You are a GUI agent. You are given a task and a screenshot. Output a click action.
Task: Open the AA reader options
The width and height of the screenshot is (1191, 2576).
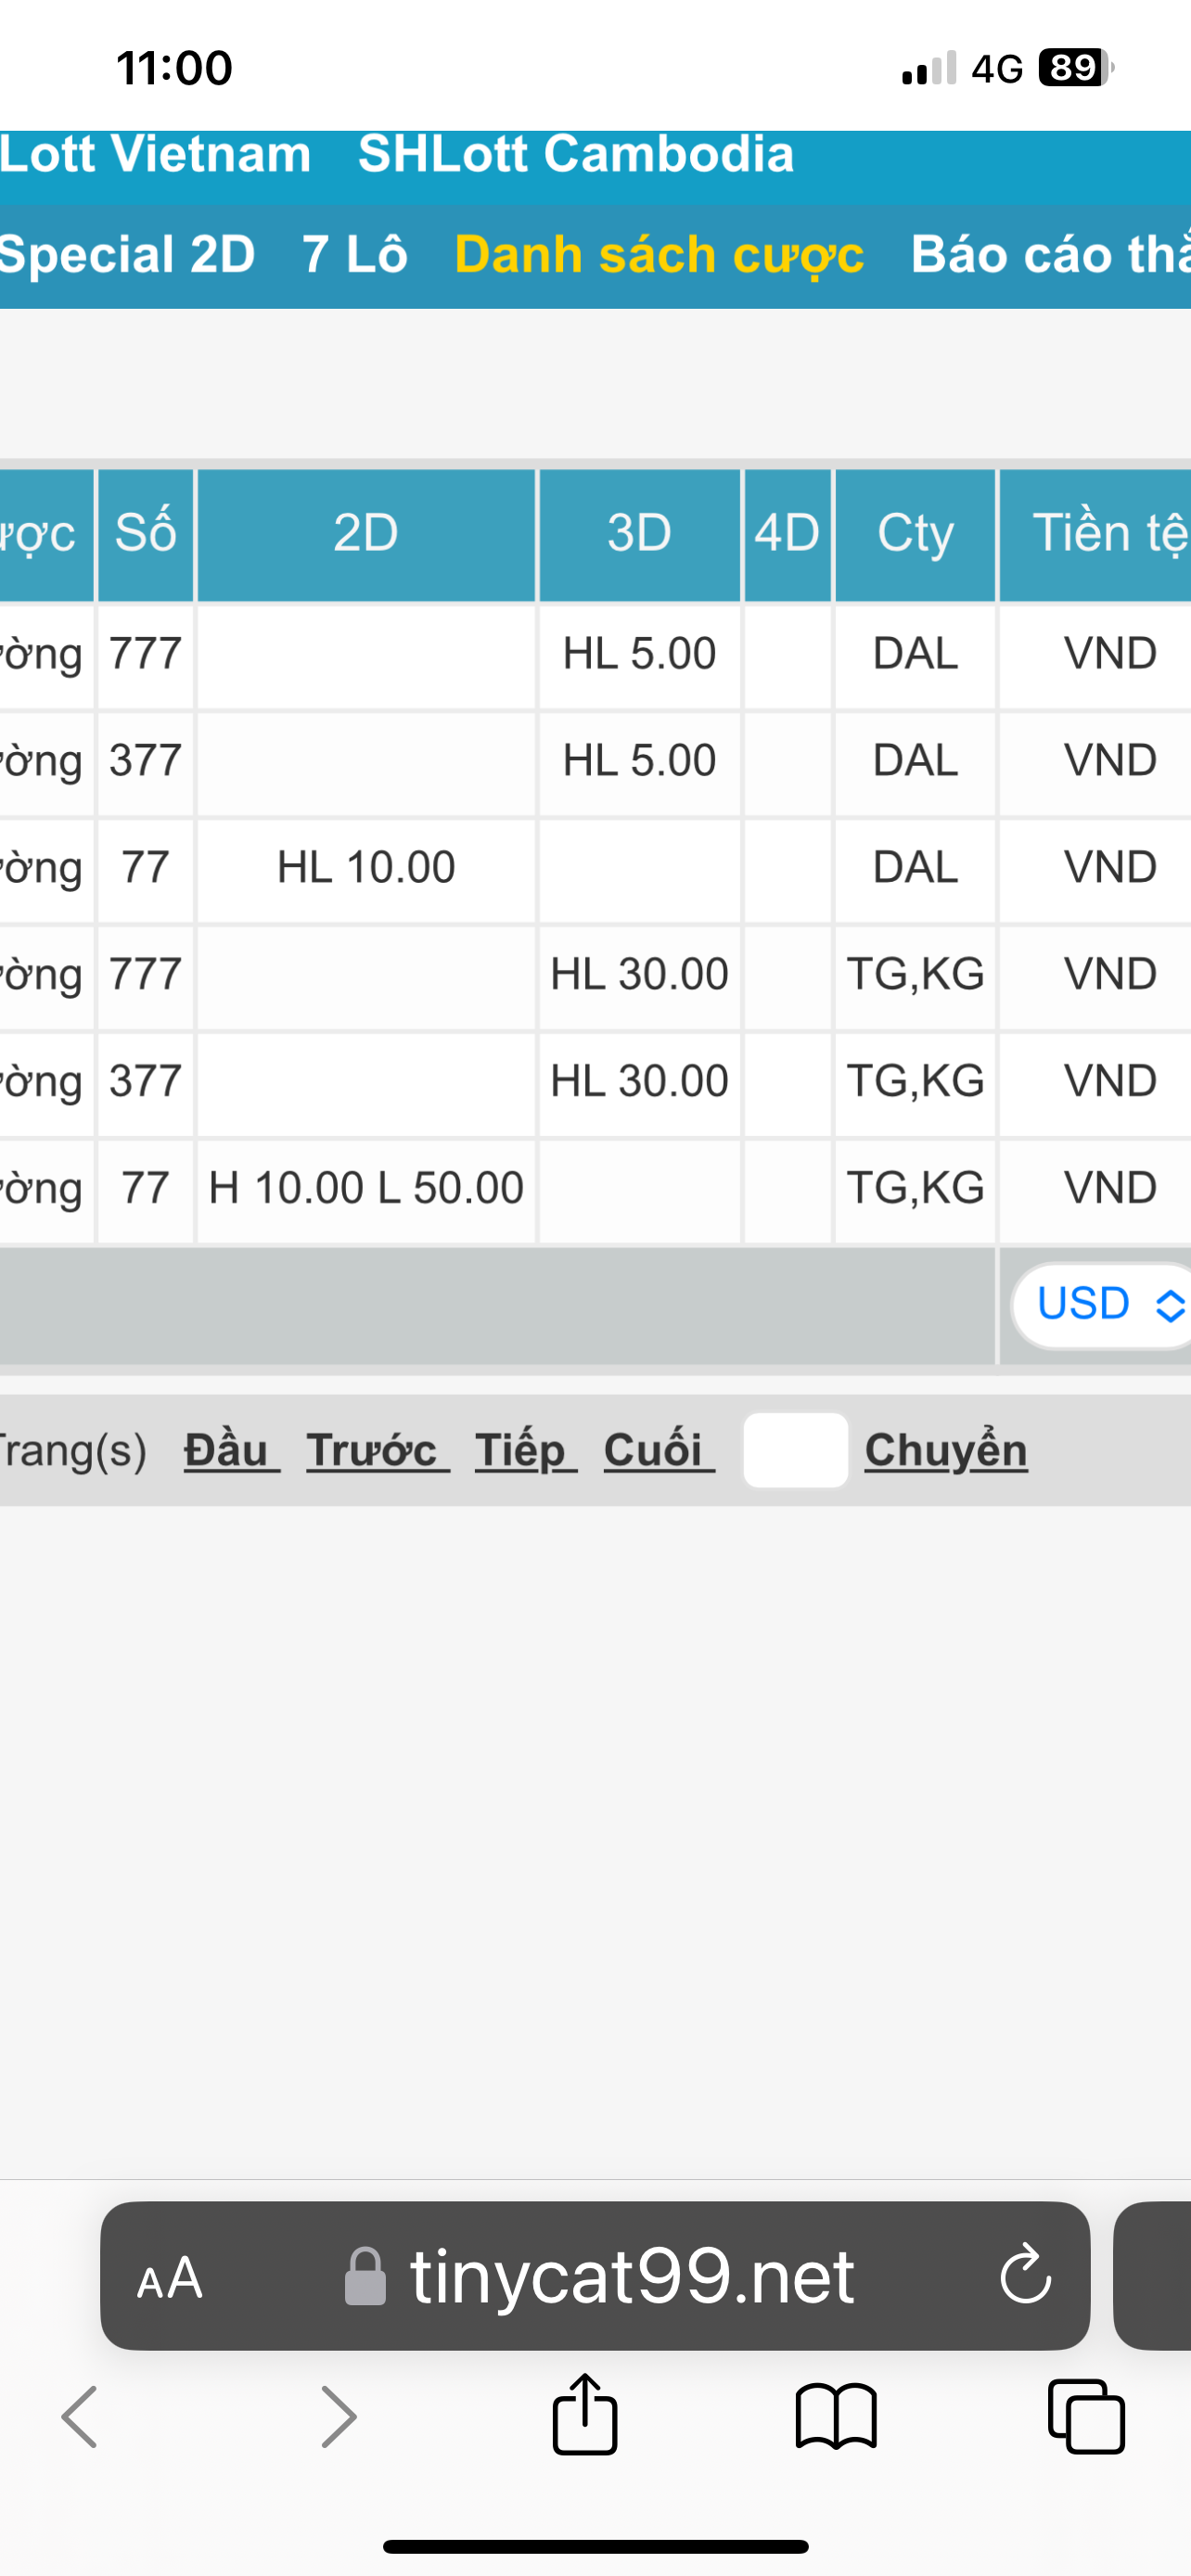click(170, 2278)
